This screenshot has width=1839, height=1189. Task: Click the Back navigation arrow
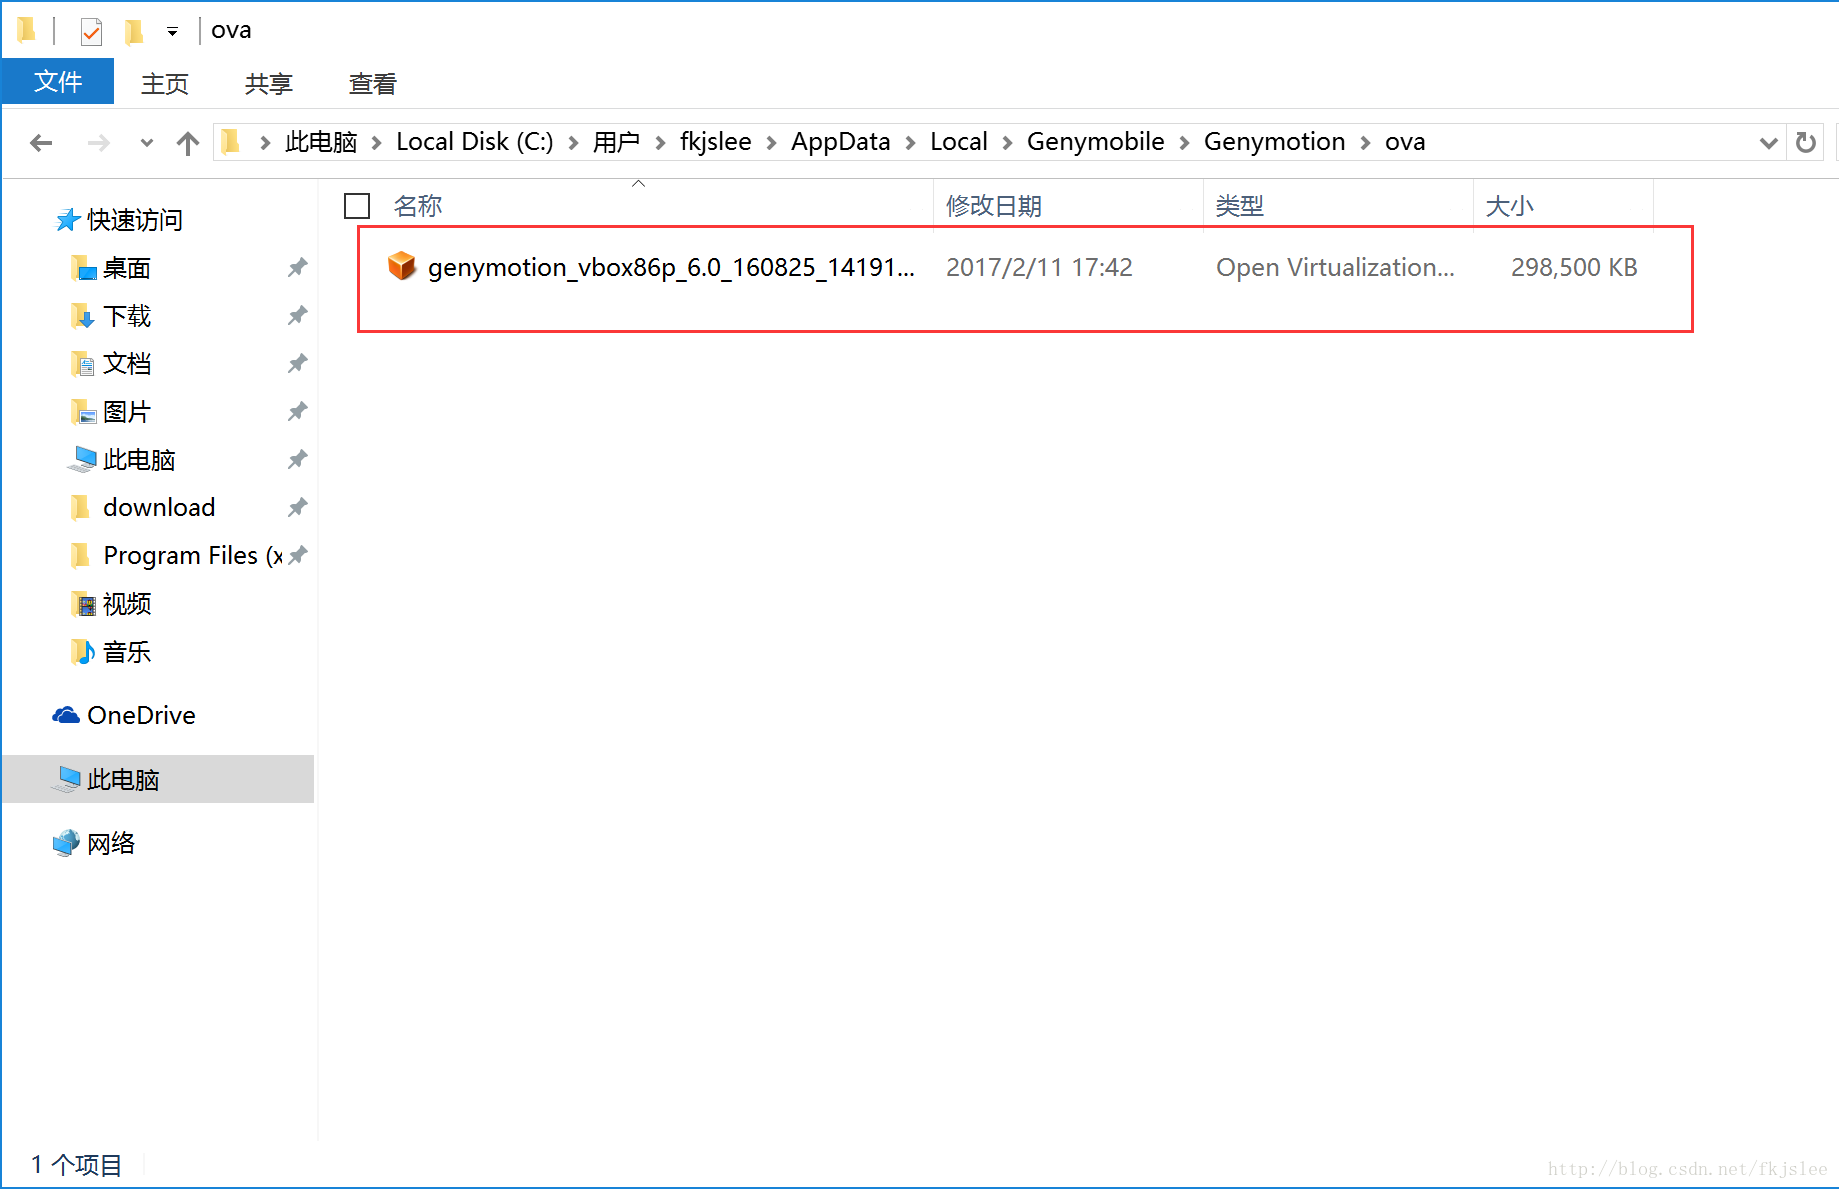tap(41, 143)
